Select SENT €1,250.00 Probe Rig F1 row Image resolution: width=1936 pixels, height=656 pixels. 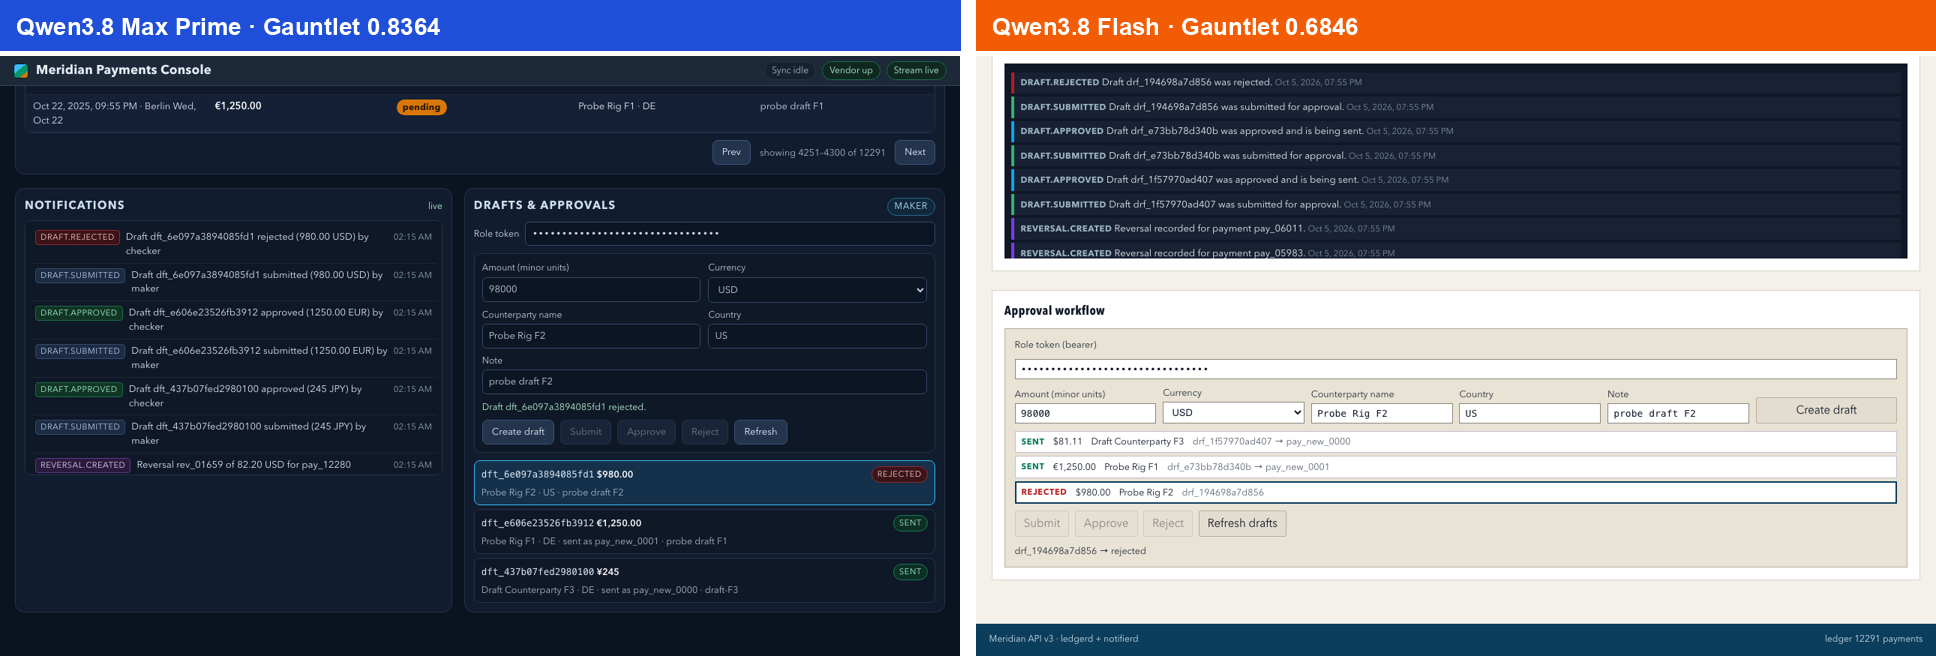click(x=1455, y=467)
